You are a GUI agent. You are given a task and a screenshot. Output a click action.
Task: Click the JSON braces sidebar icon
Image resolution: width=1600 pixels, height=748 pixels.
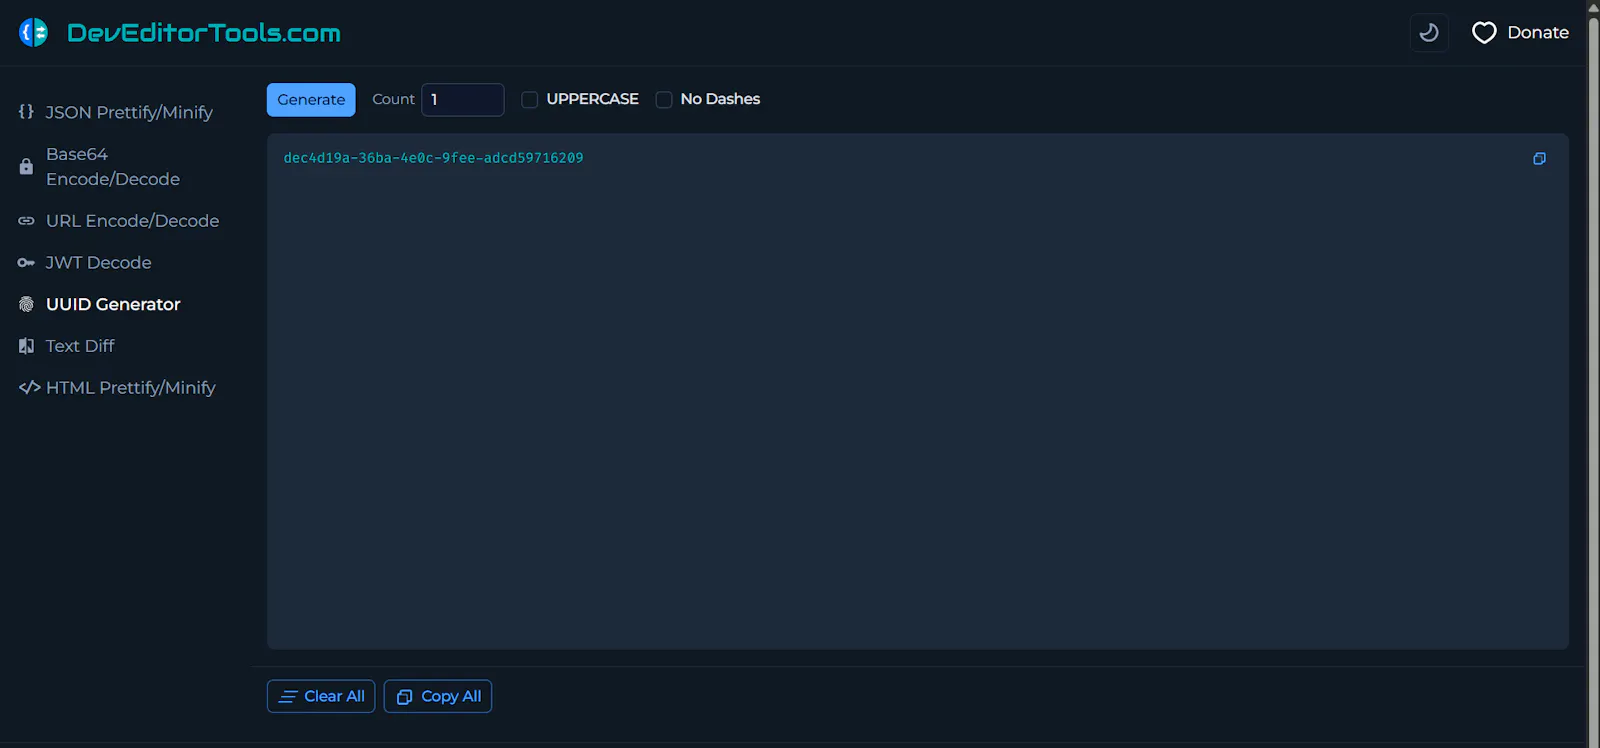pos(26,112)
